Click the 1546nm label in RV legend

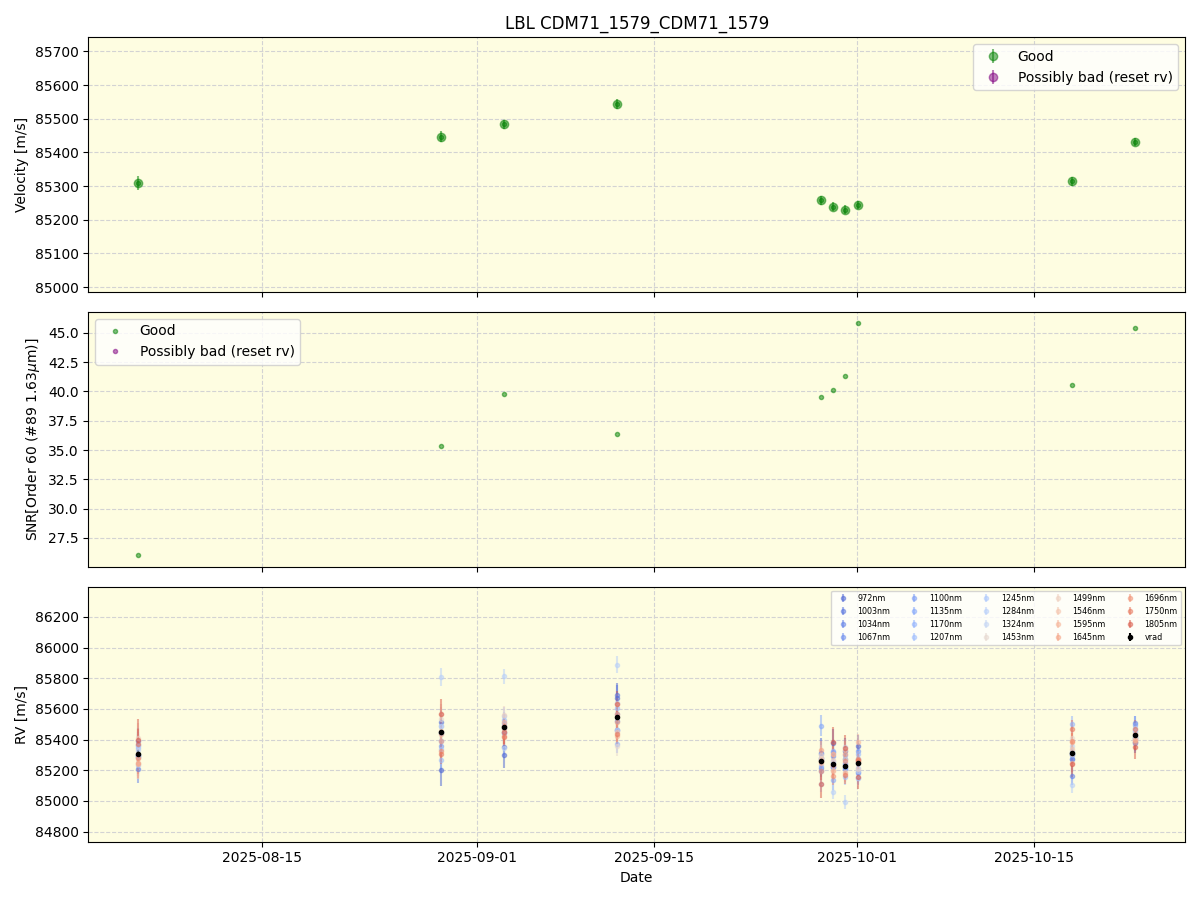[1088, 611]
